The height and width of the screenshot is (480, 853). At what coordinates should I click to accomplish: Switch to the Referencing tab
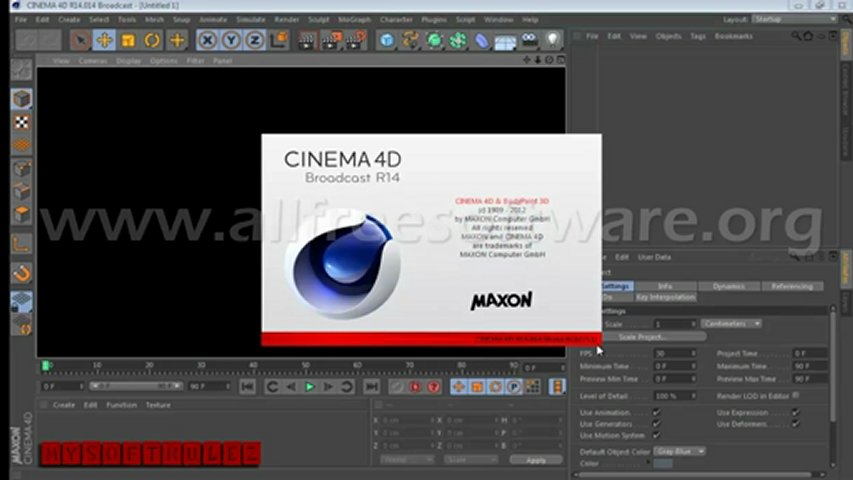click(x=792, y=286)
